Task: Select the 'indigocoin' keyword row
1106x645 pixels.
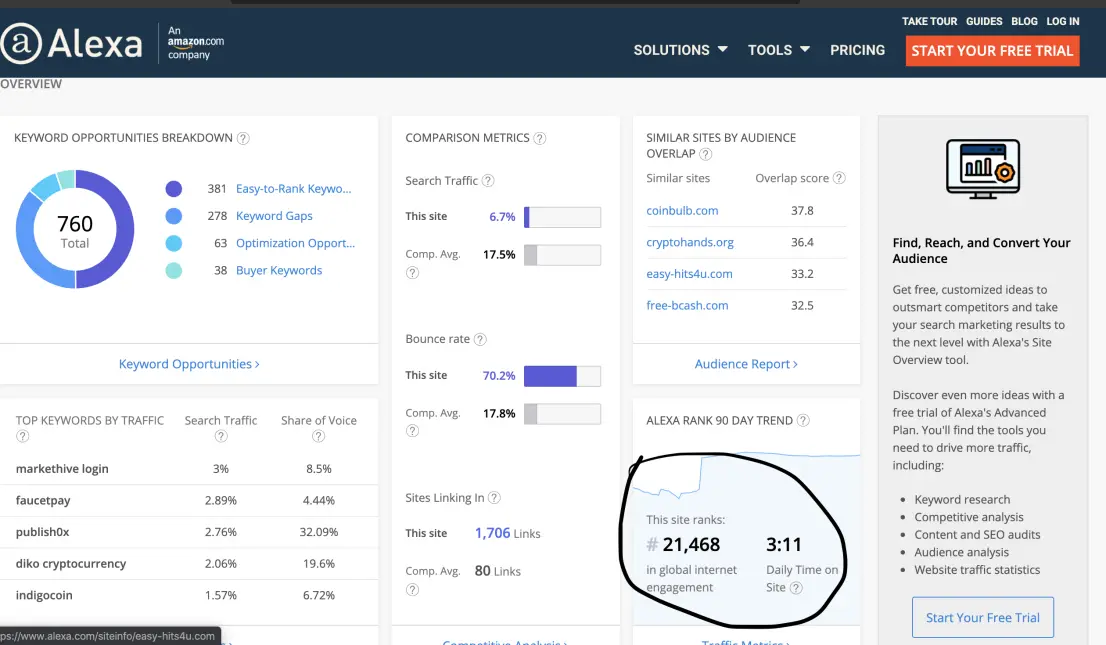Action: (189, 596)
